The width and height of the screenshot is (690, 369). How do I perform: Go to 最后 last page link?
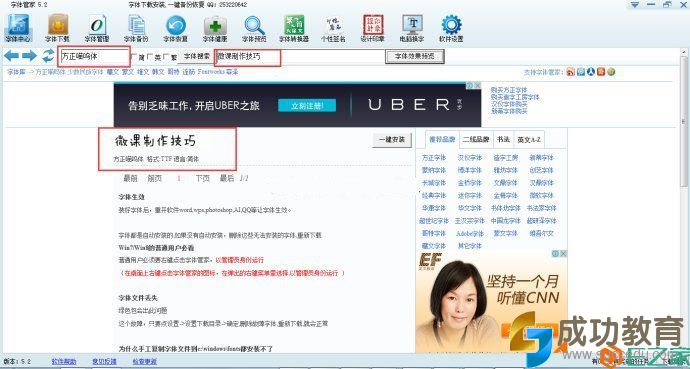227,178
